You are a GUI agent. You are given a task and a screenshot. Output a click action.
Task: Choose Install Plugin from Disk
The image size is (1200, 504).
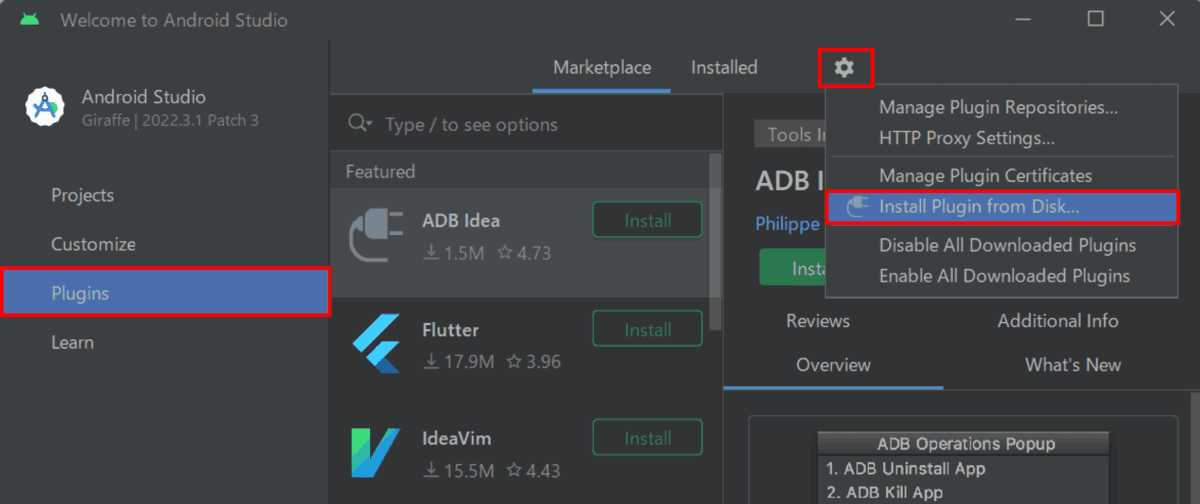pyautogui.click(x=978, y=207)
